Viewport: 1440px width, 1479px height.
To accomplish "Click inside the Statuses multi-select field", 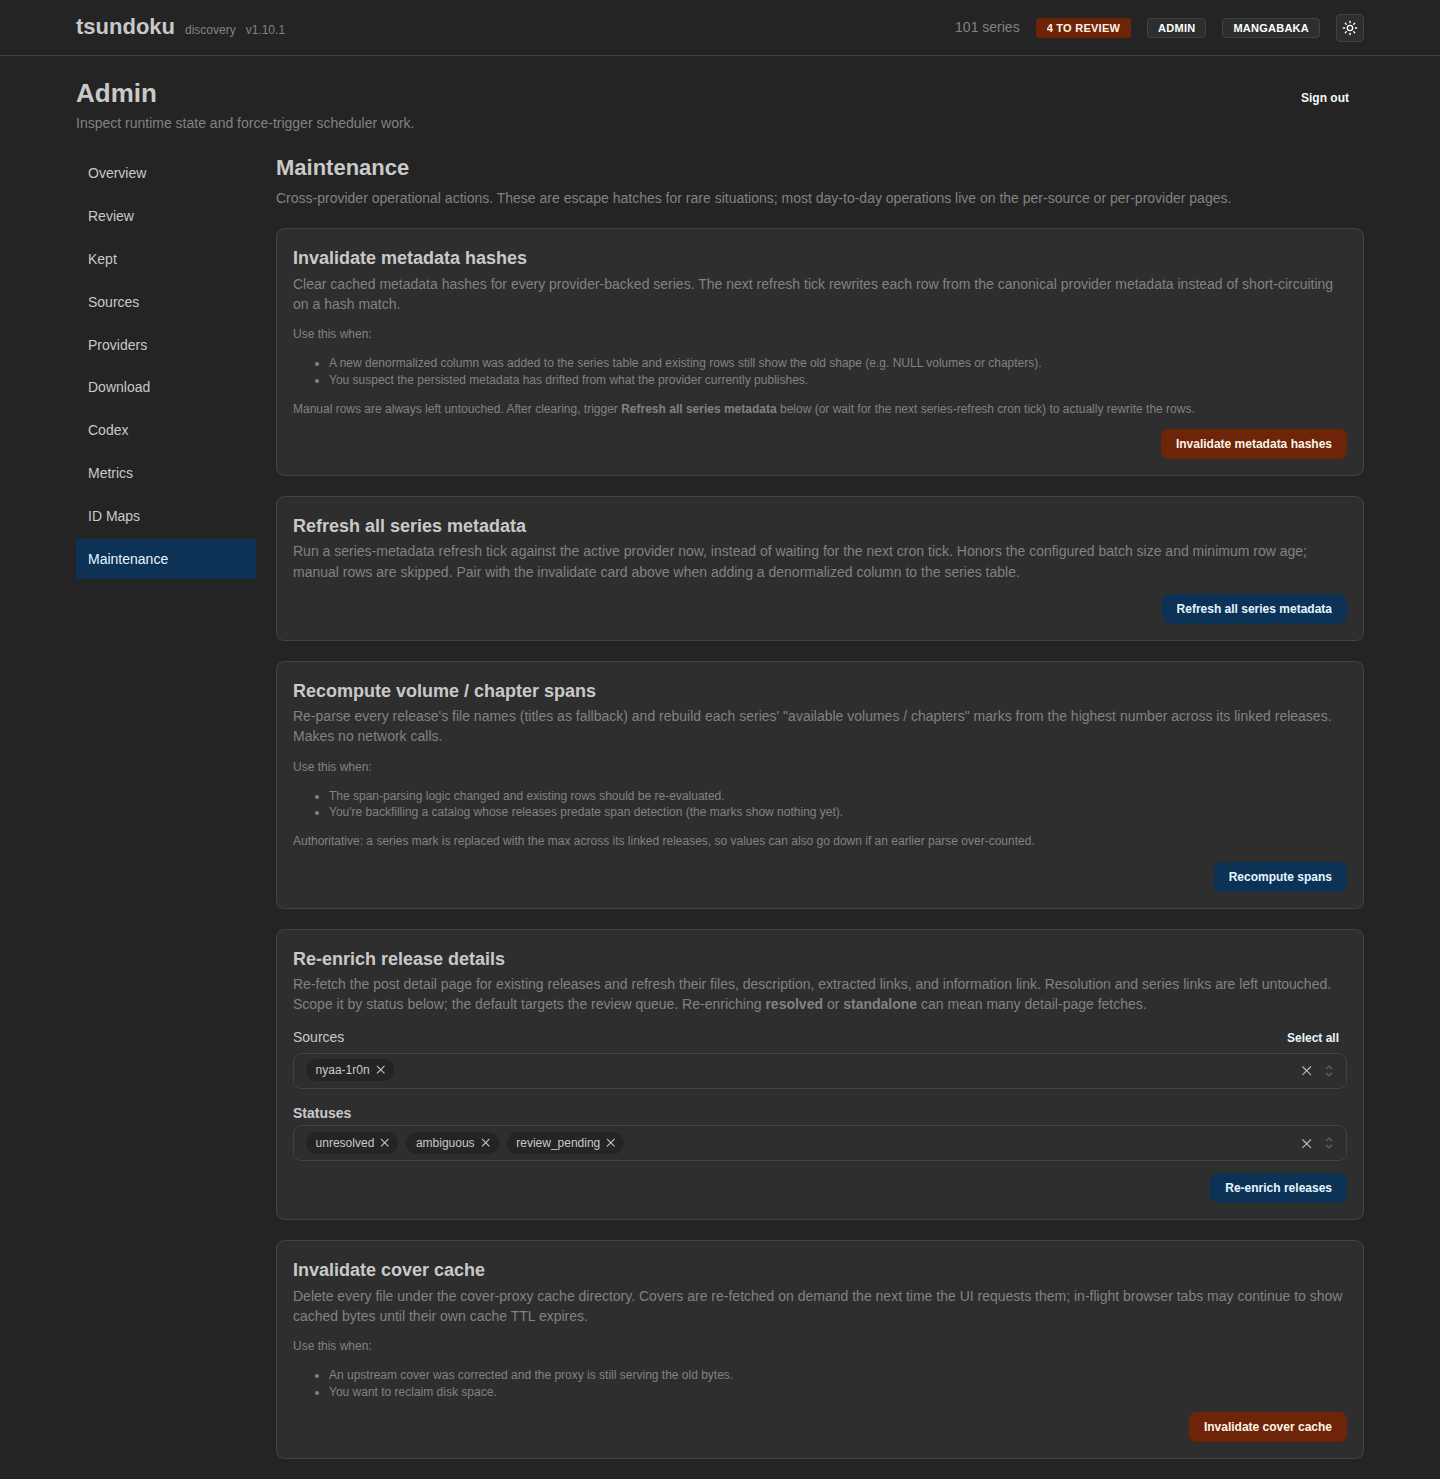I will (820, 1143).
